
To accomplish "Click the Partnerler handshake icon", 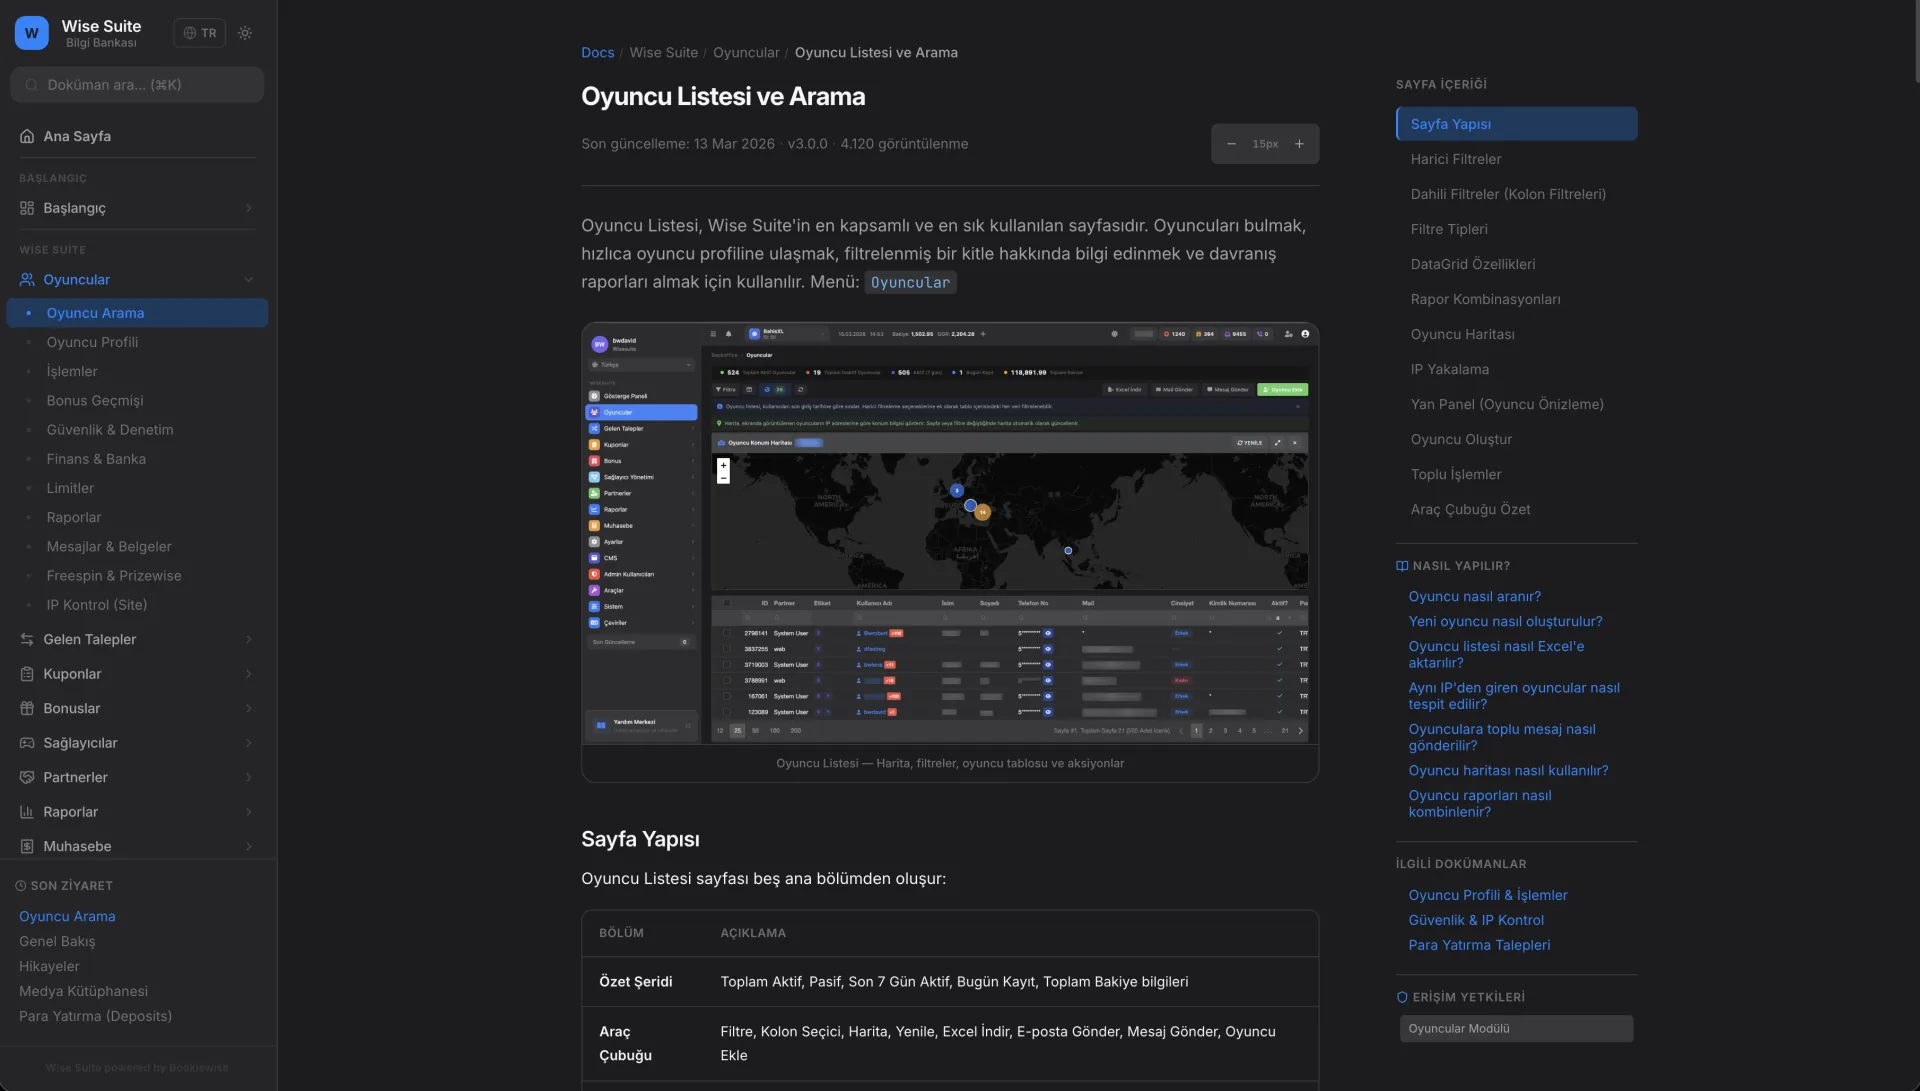I will click(27, 777).
